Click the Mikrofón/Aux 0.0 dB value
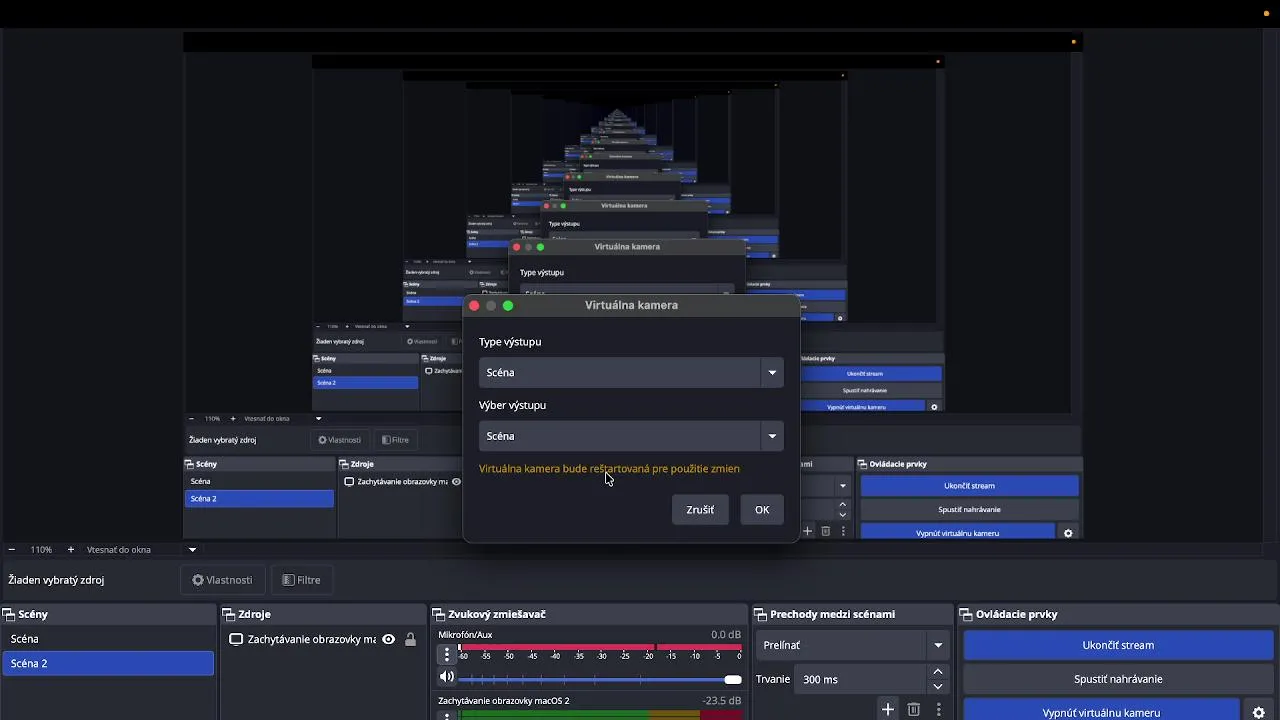 [x=726, y=635]
